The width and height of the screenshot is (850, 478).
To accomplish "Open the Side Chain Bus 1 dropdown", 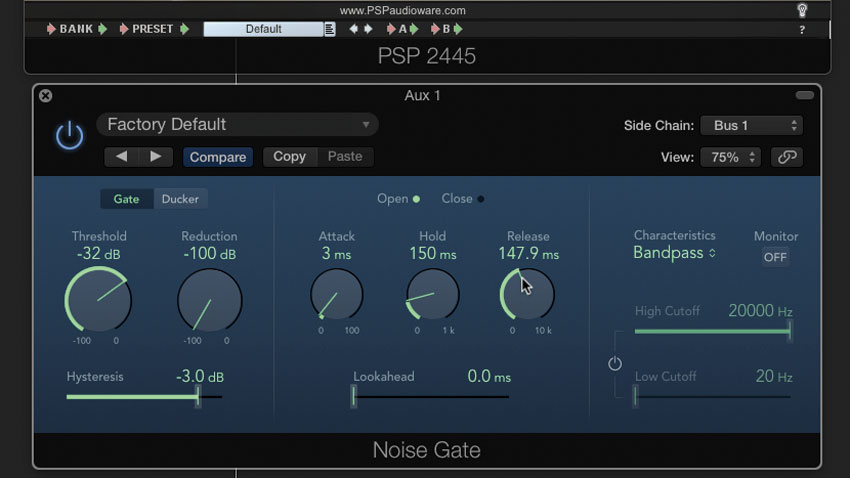I will [751, 125].
